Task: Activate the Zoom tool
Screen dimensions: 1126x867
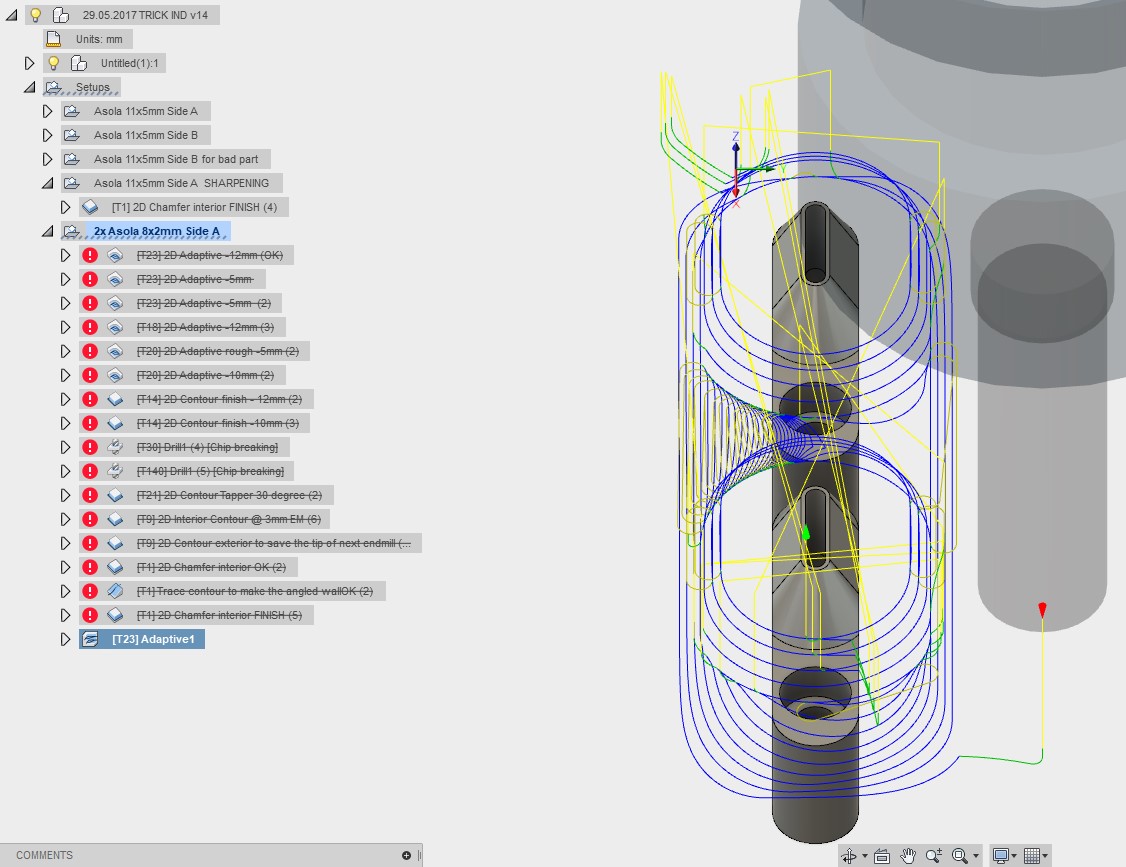Action: coord(934,856)
